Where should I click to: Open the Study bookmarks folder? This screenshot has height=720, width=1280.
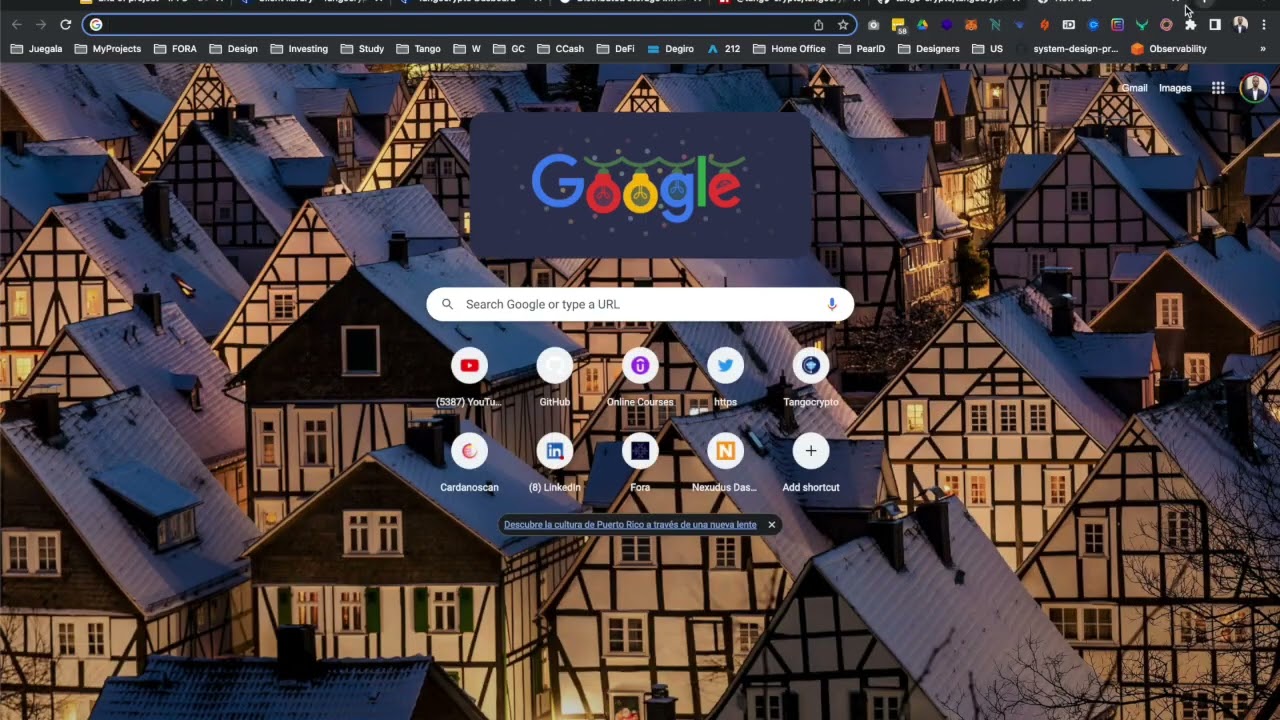coord(362,48)
